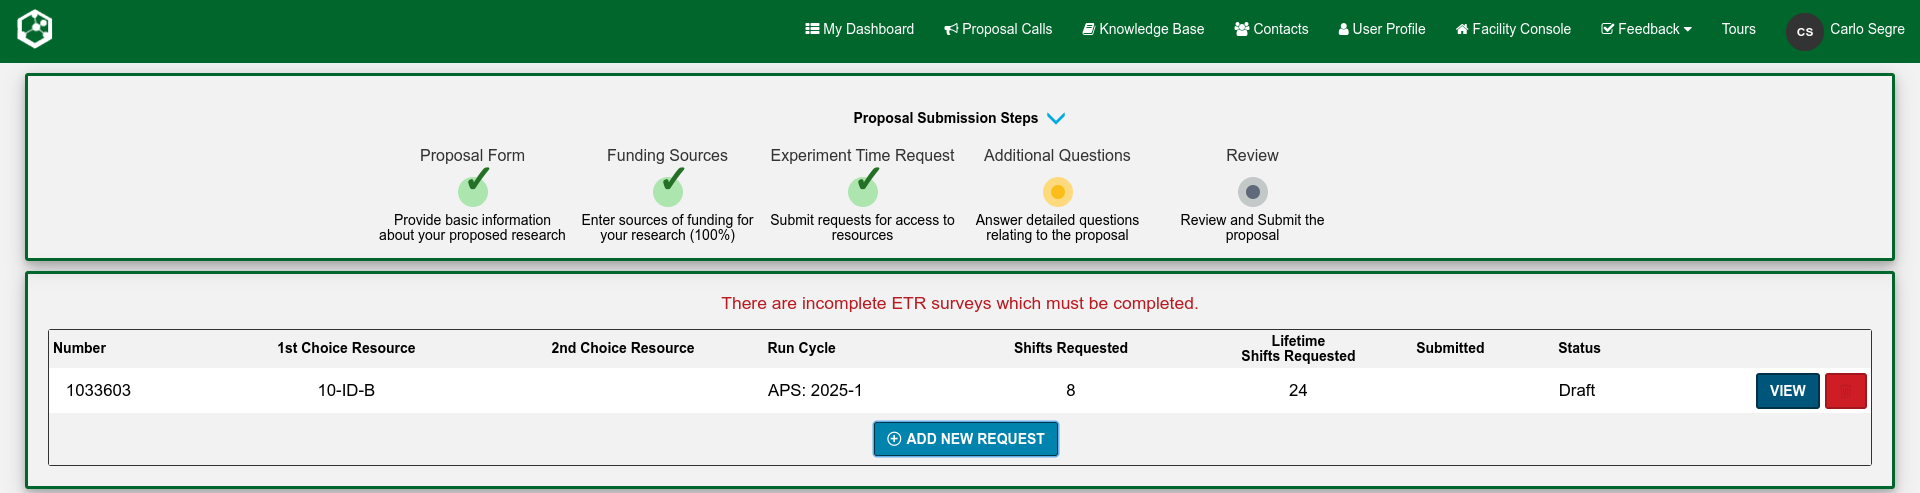Select the Review gray step circle
Viewport: 1920px width, 493px height.
[1252, 192]
